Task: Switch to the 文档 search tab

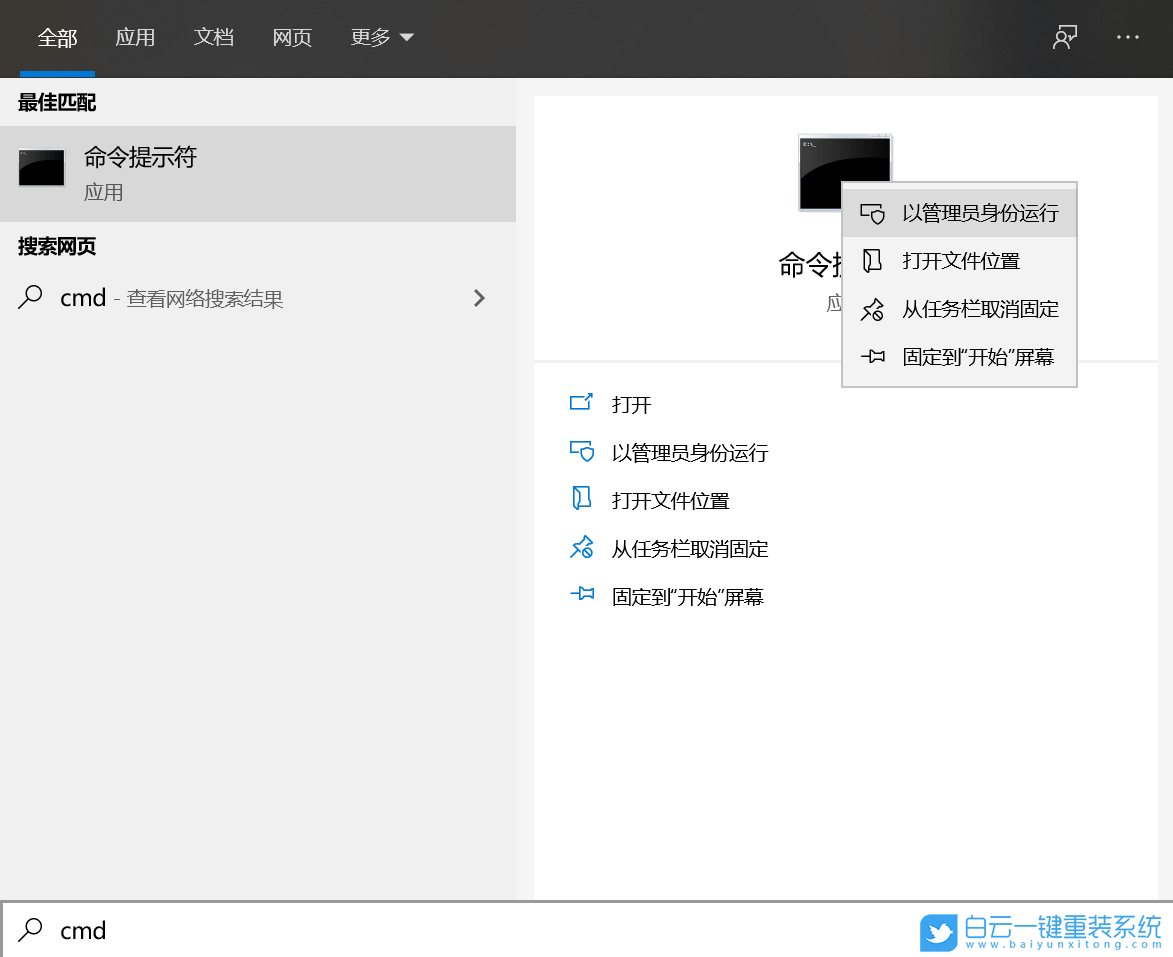Action: click(214, 36)
